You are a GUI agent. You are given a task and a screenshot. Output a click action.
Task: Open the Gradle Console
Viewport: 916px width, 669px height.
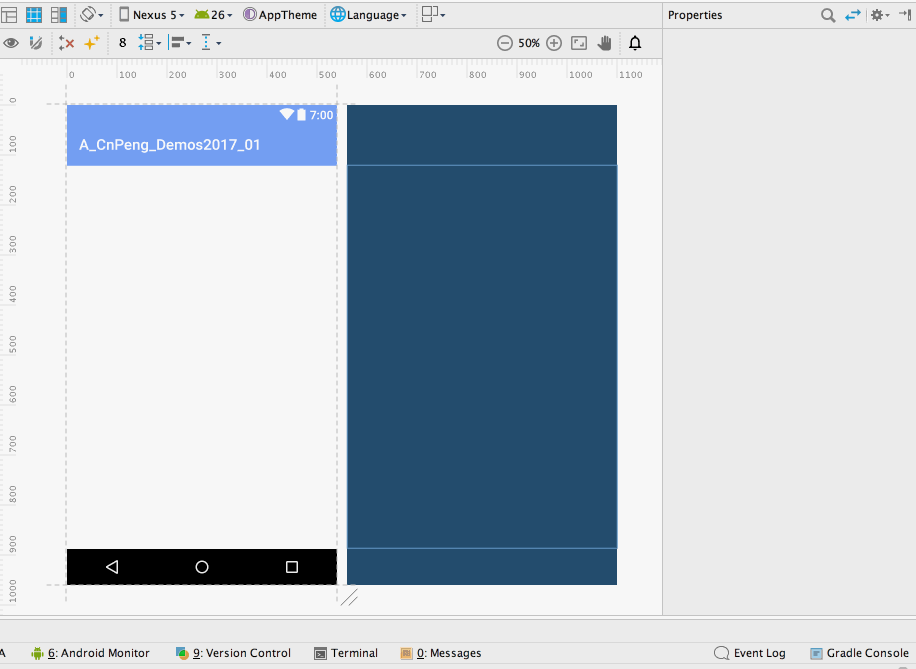point(859,653)
